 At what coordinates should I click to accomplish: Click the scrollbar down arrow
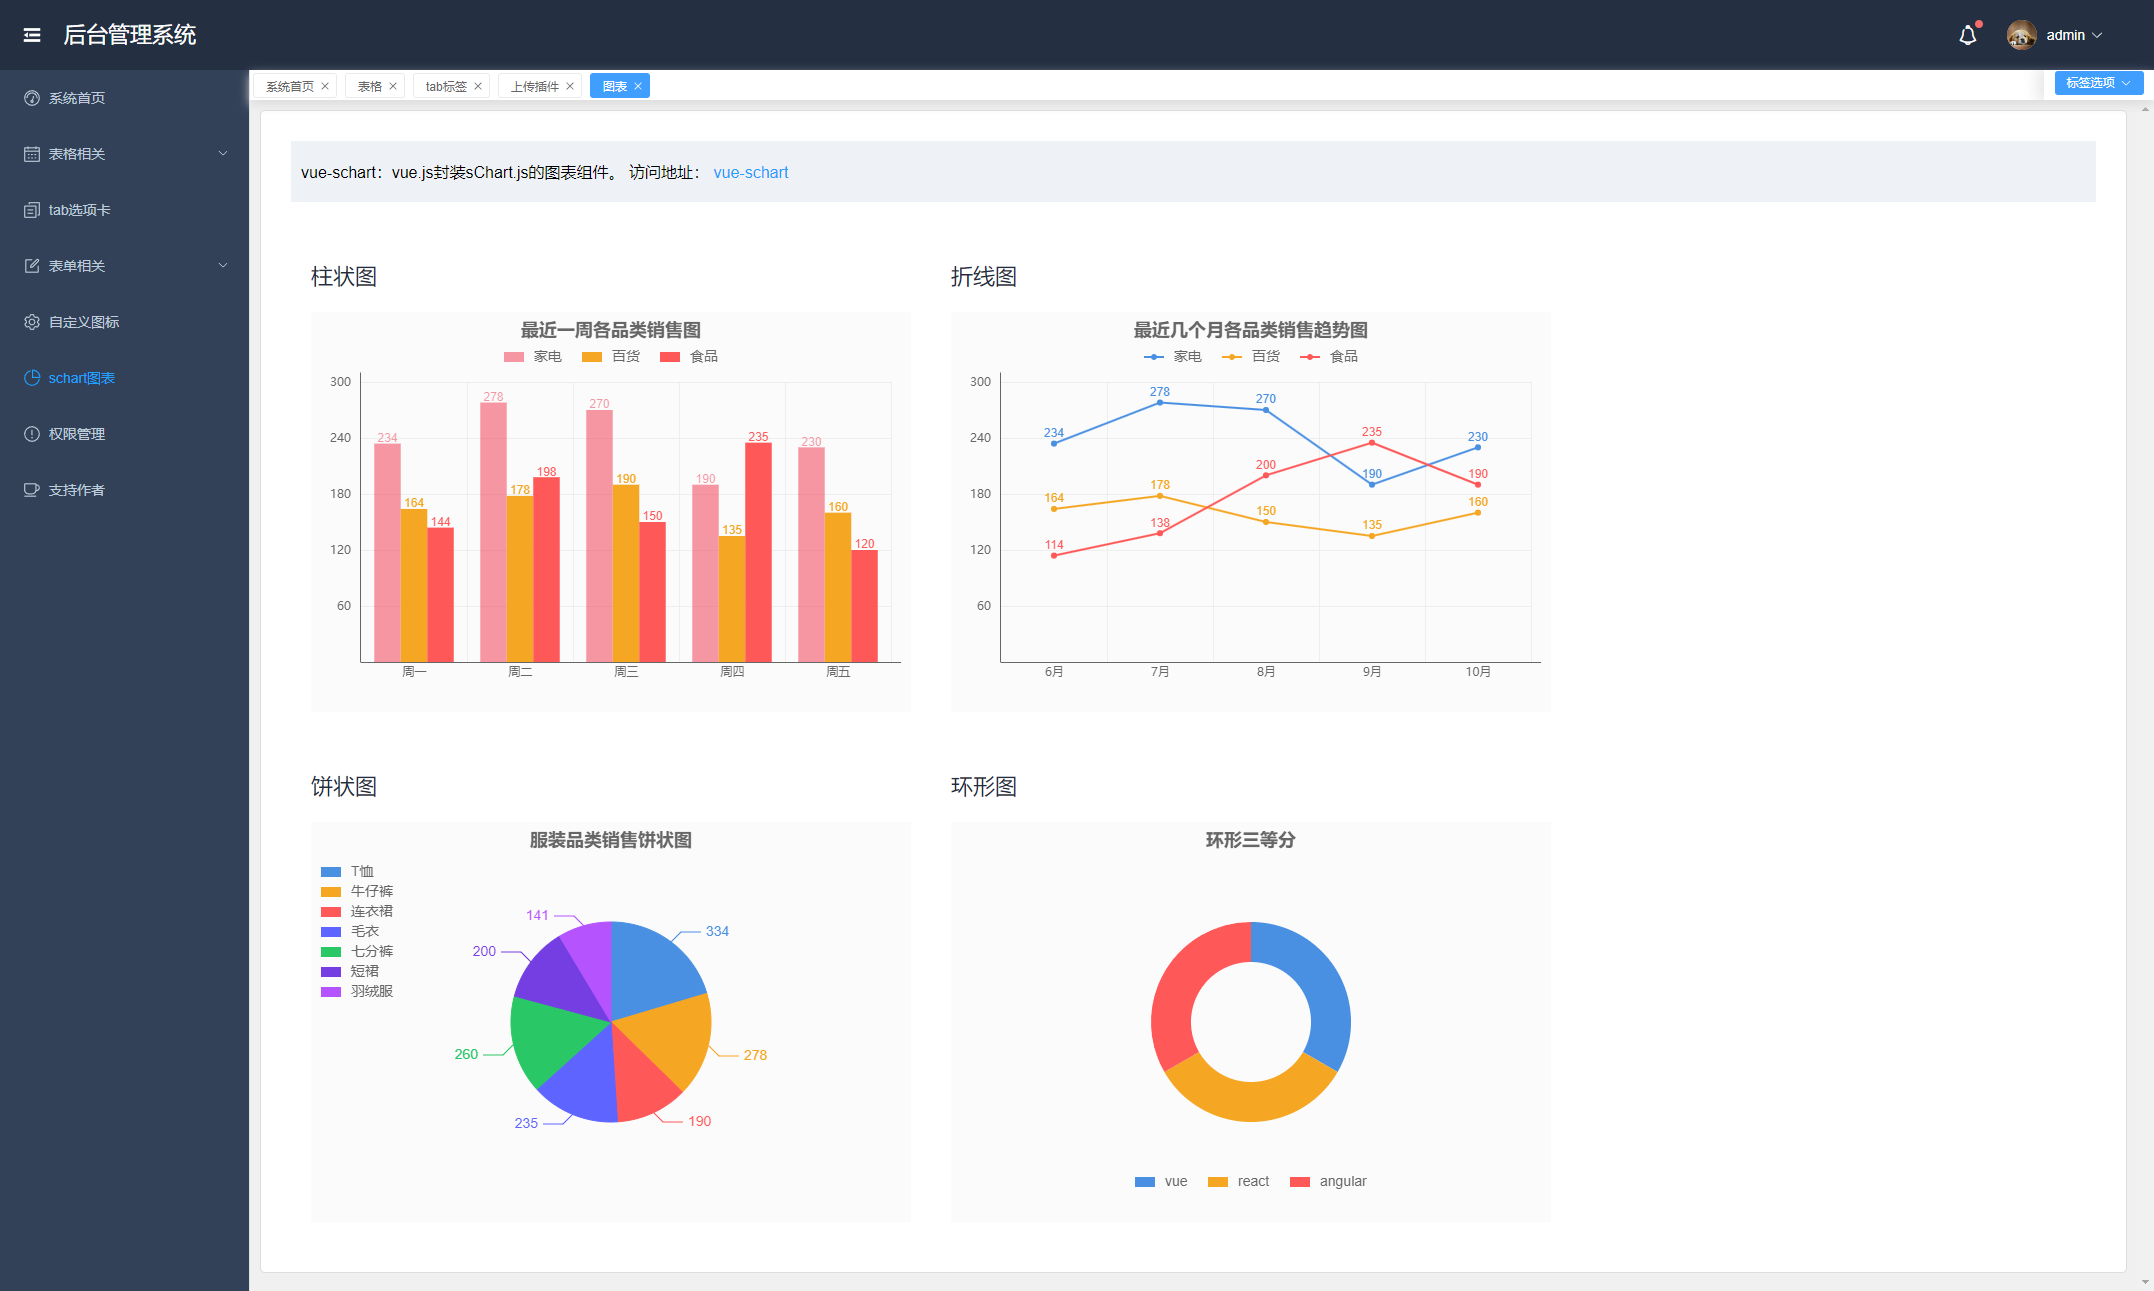(x=2146, y=1282)
